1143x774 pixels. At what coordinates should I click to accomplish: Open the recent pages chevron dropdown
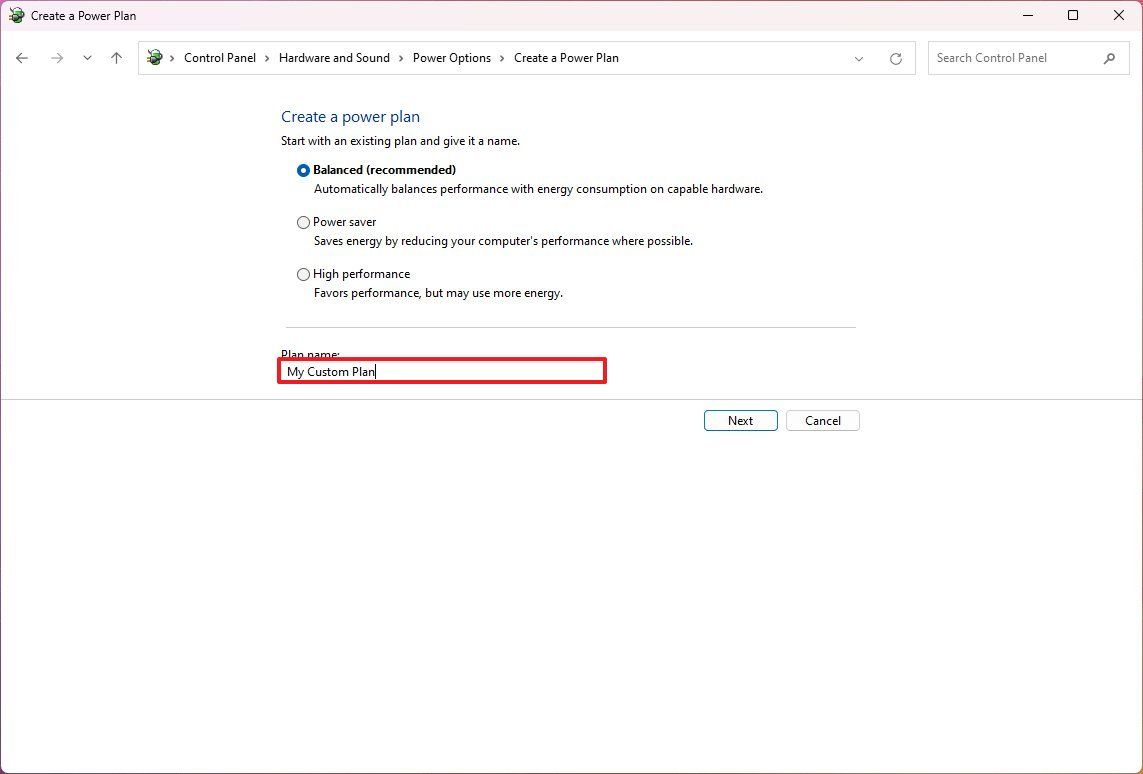(x=87, y=58)
